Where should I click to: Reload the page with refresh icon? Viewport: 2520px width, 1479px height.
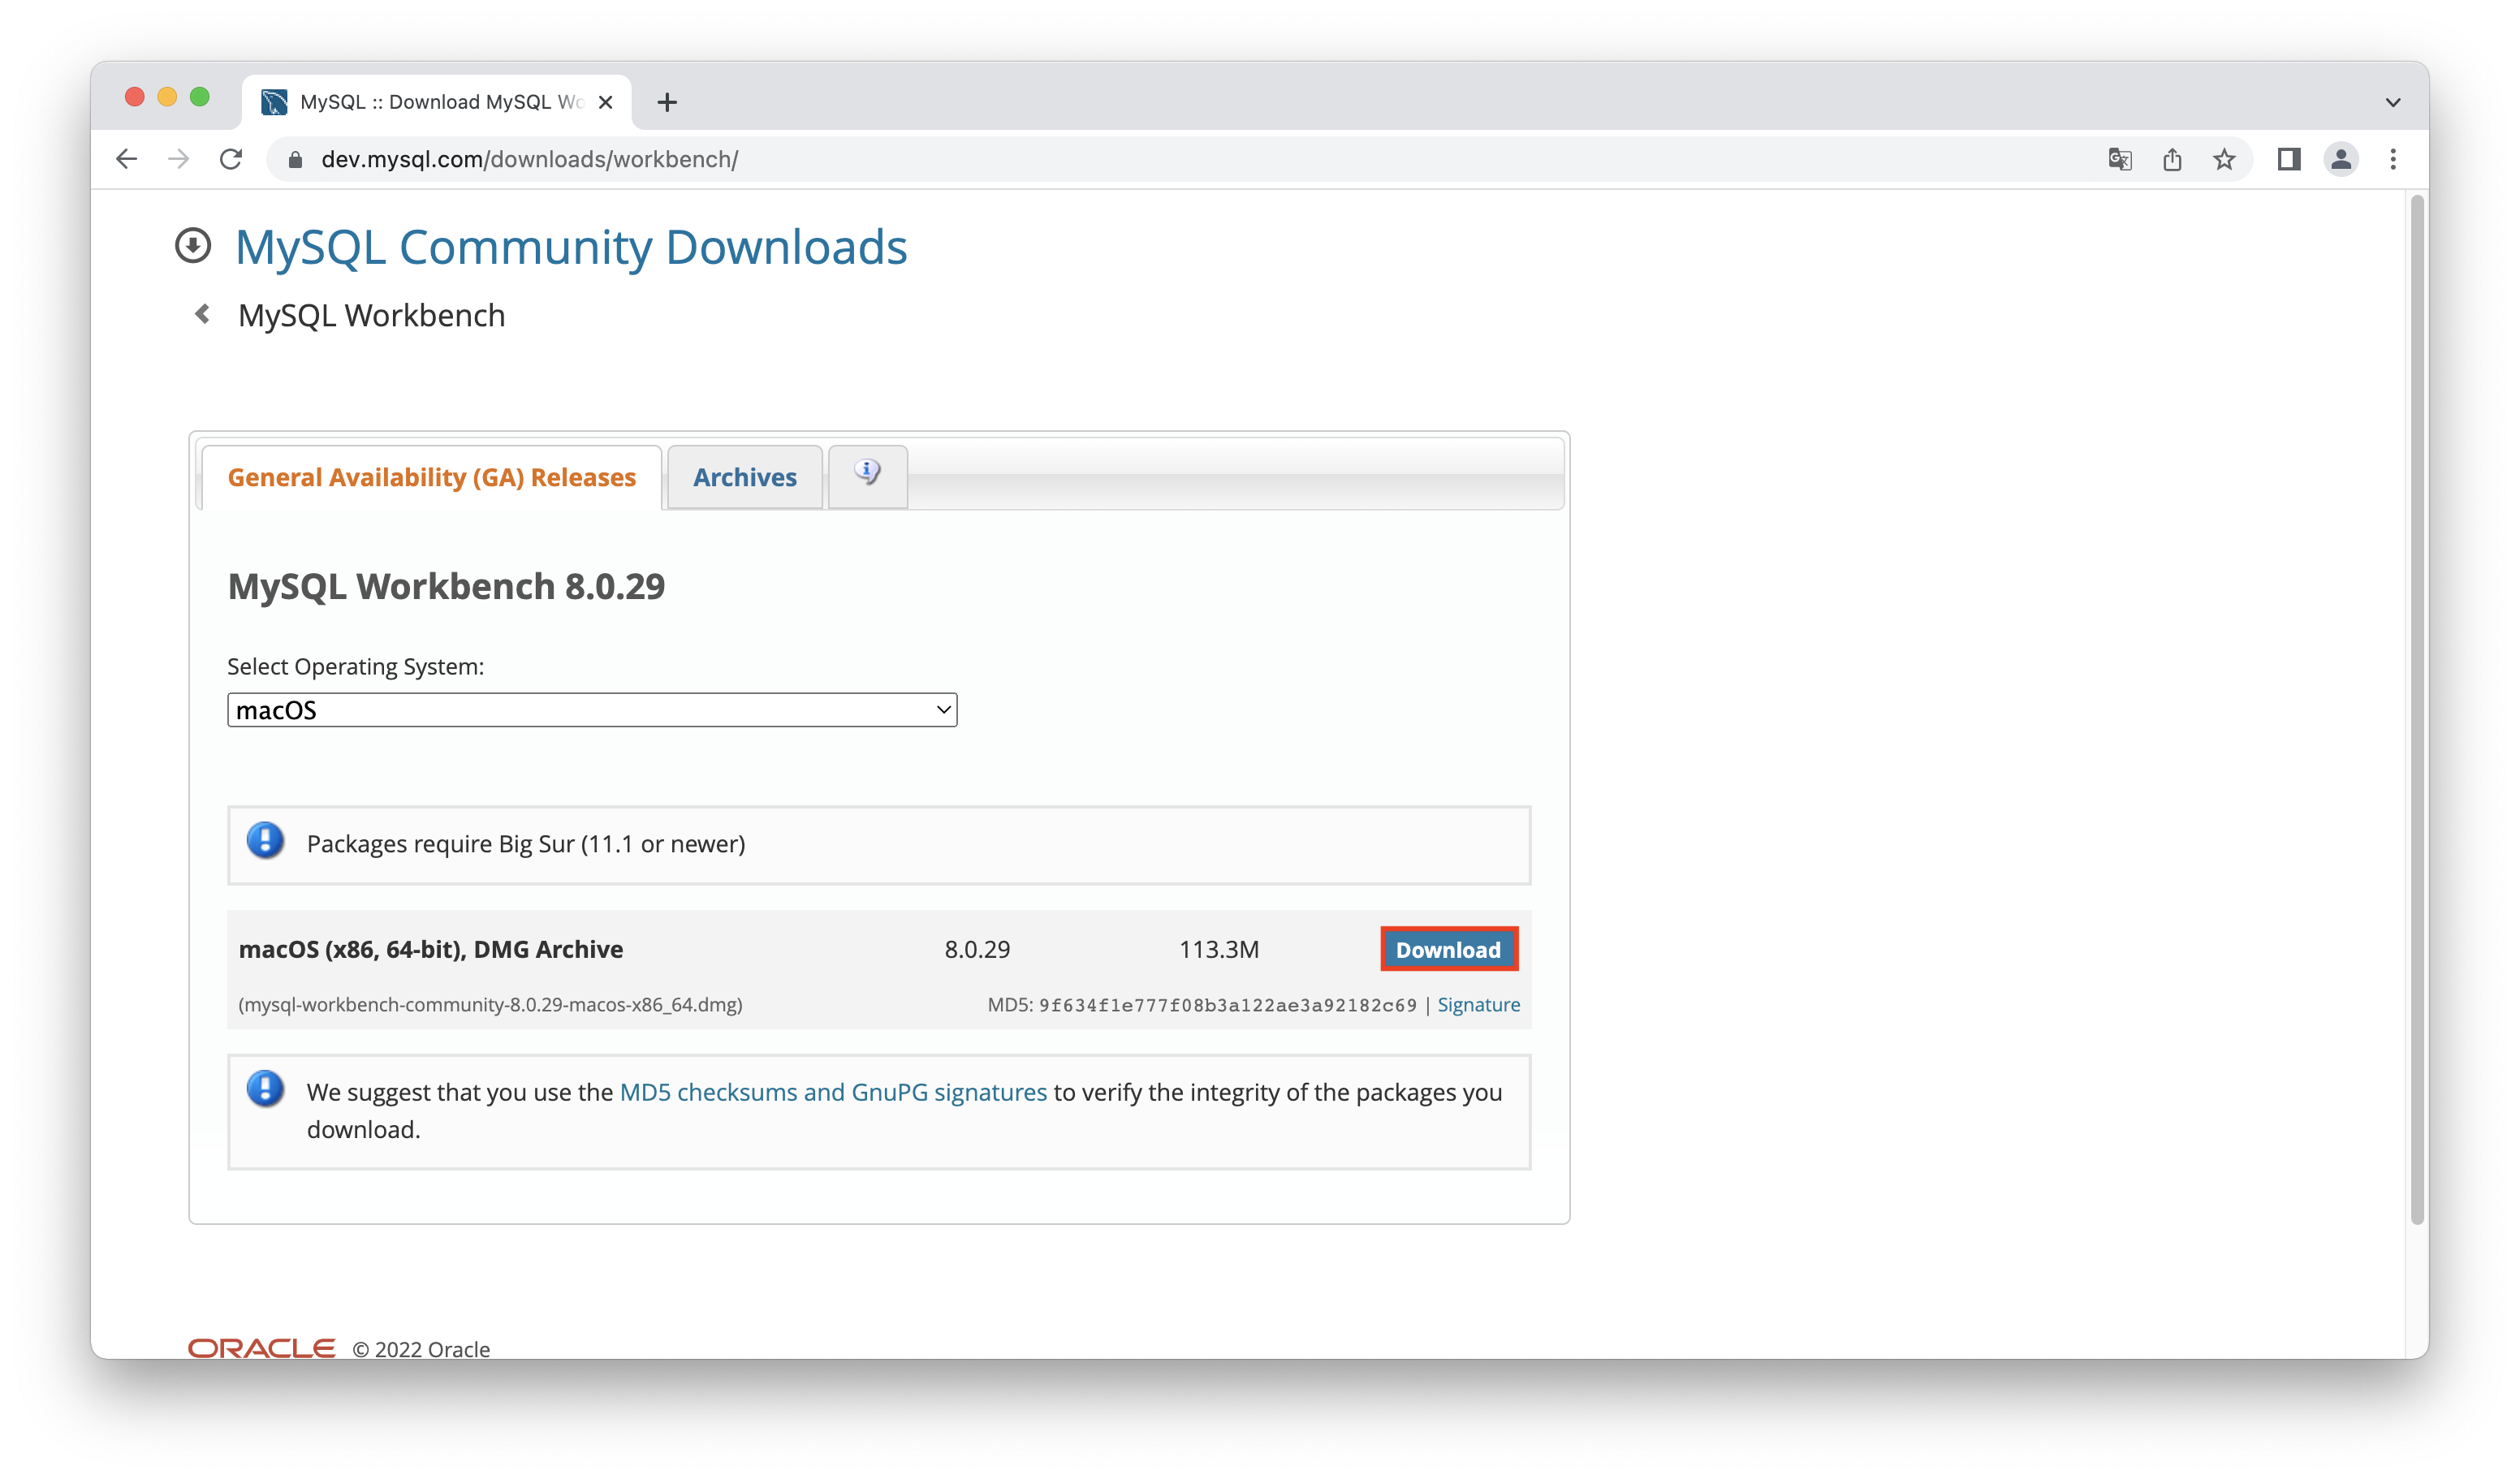click(x=231, y=159)
